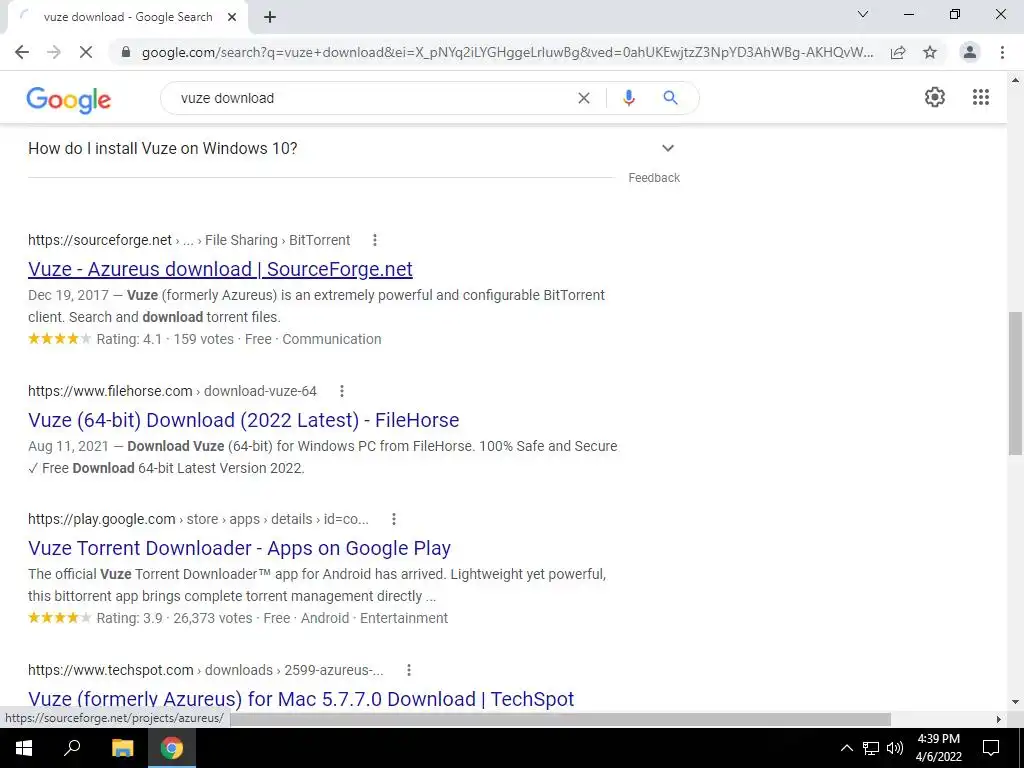
Task: Go to the Google logo homepage
Action: point(69,100)
